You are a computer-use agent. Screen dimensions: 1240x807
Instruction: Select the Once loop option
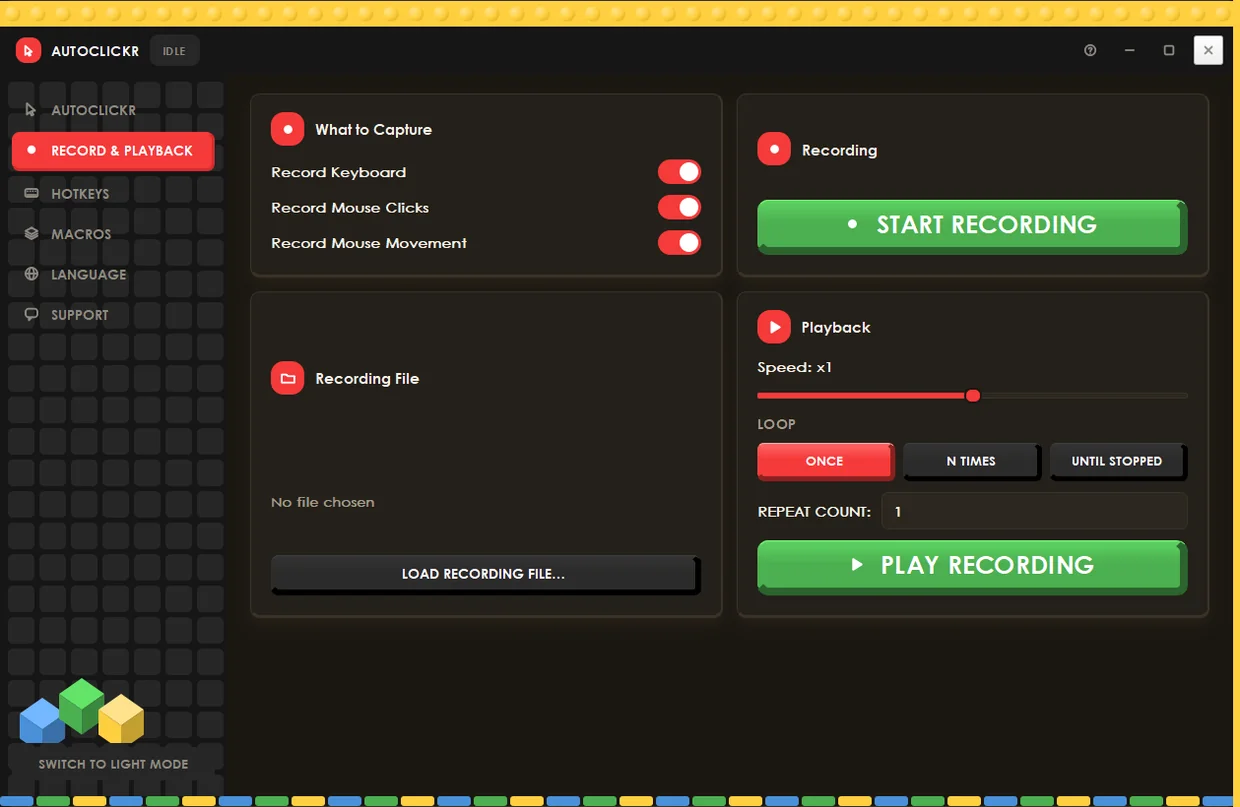pyautogui.click(x=825, y=461)
